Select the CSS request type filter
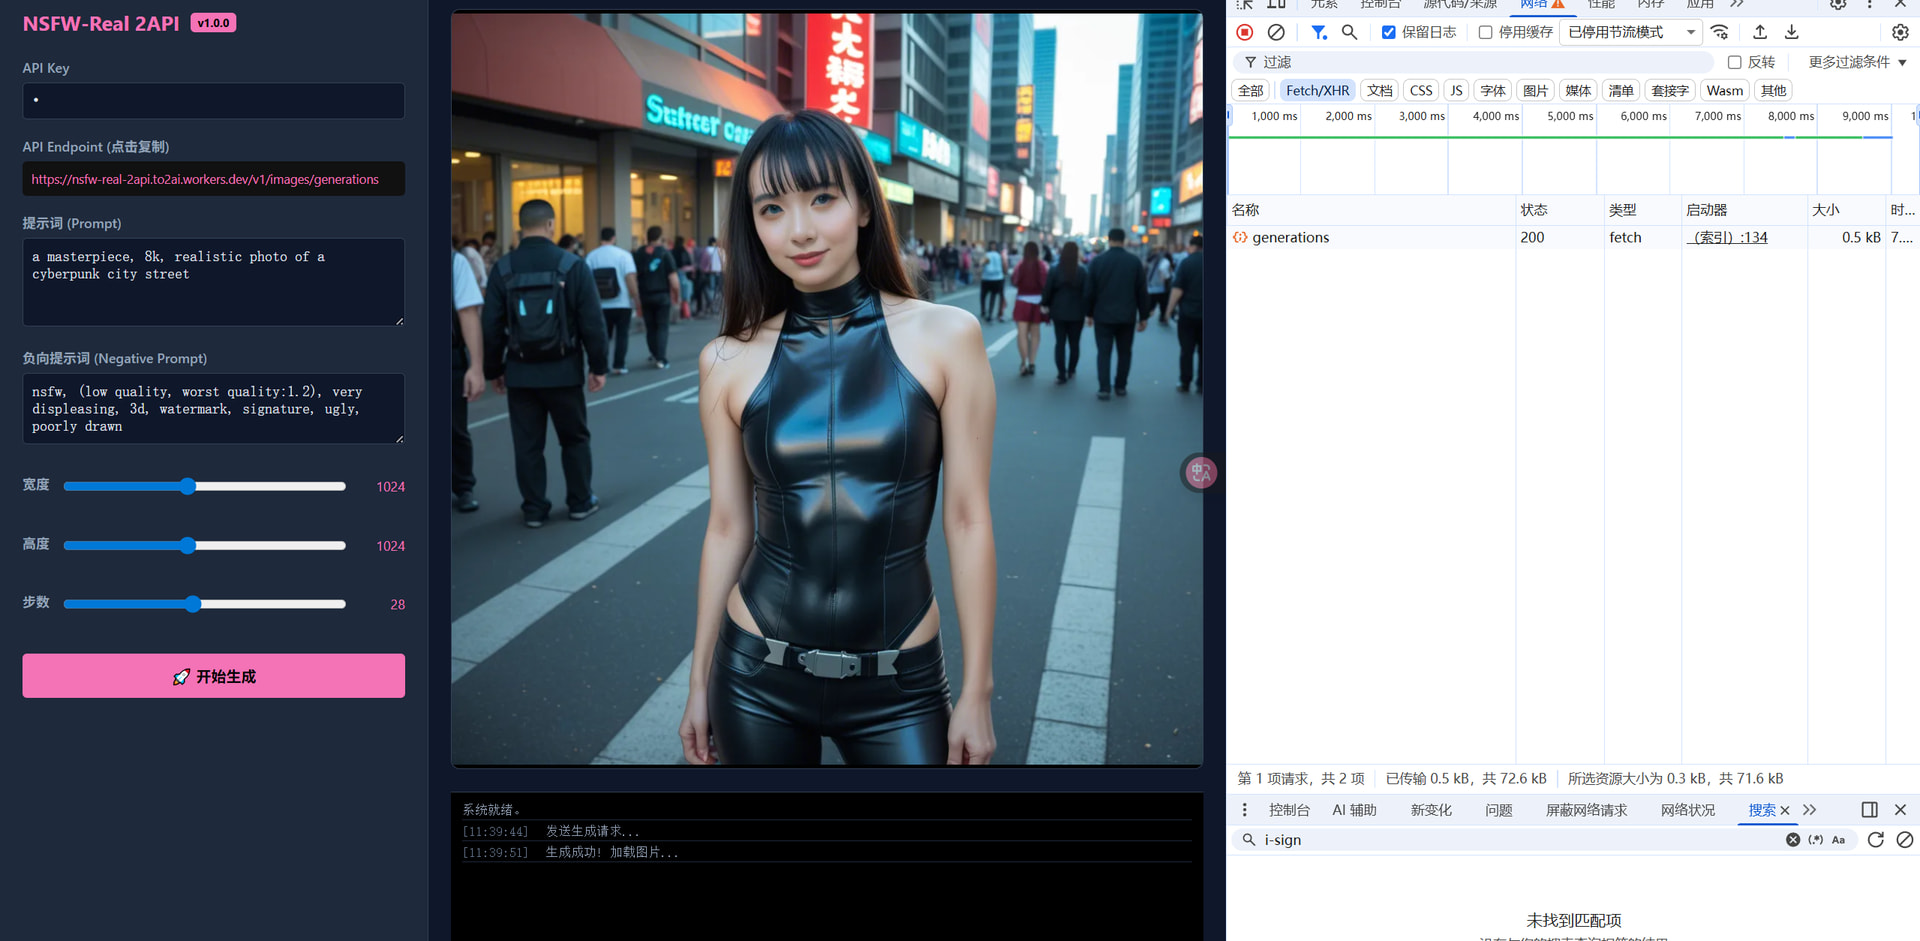The image size is (1920, 941). pyautogui.click(x=1420, y=91)
